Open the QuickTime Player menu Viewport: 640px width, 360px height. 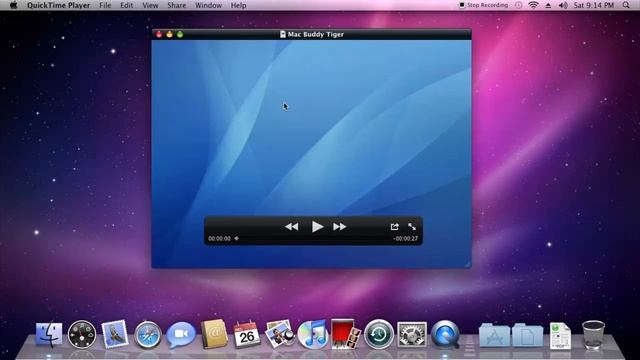click(x=58, y=5)
